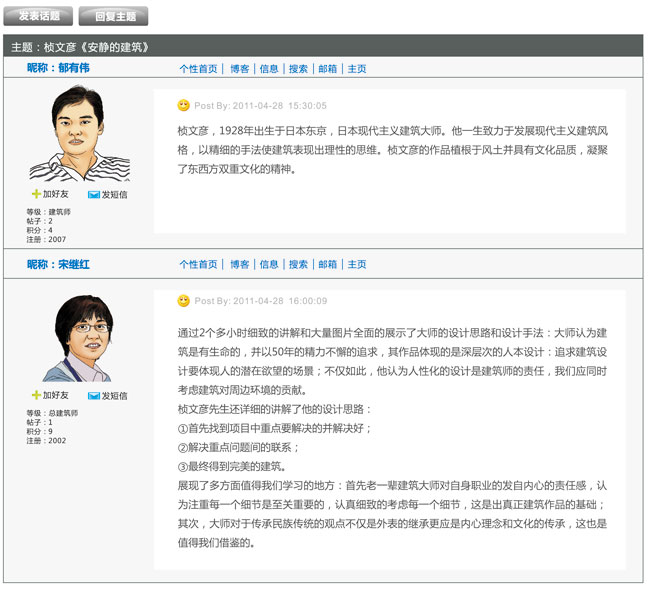Click envelope icon under 宋继红's avatar
650x591 pixels.
(94, 395)
